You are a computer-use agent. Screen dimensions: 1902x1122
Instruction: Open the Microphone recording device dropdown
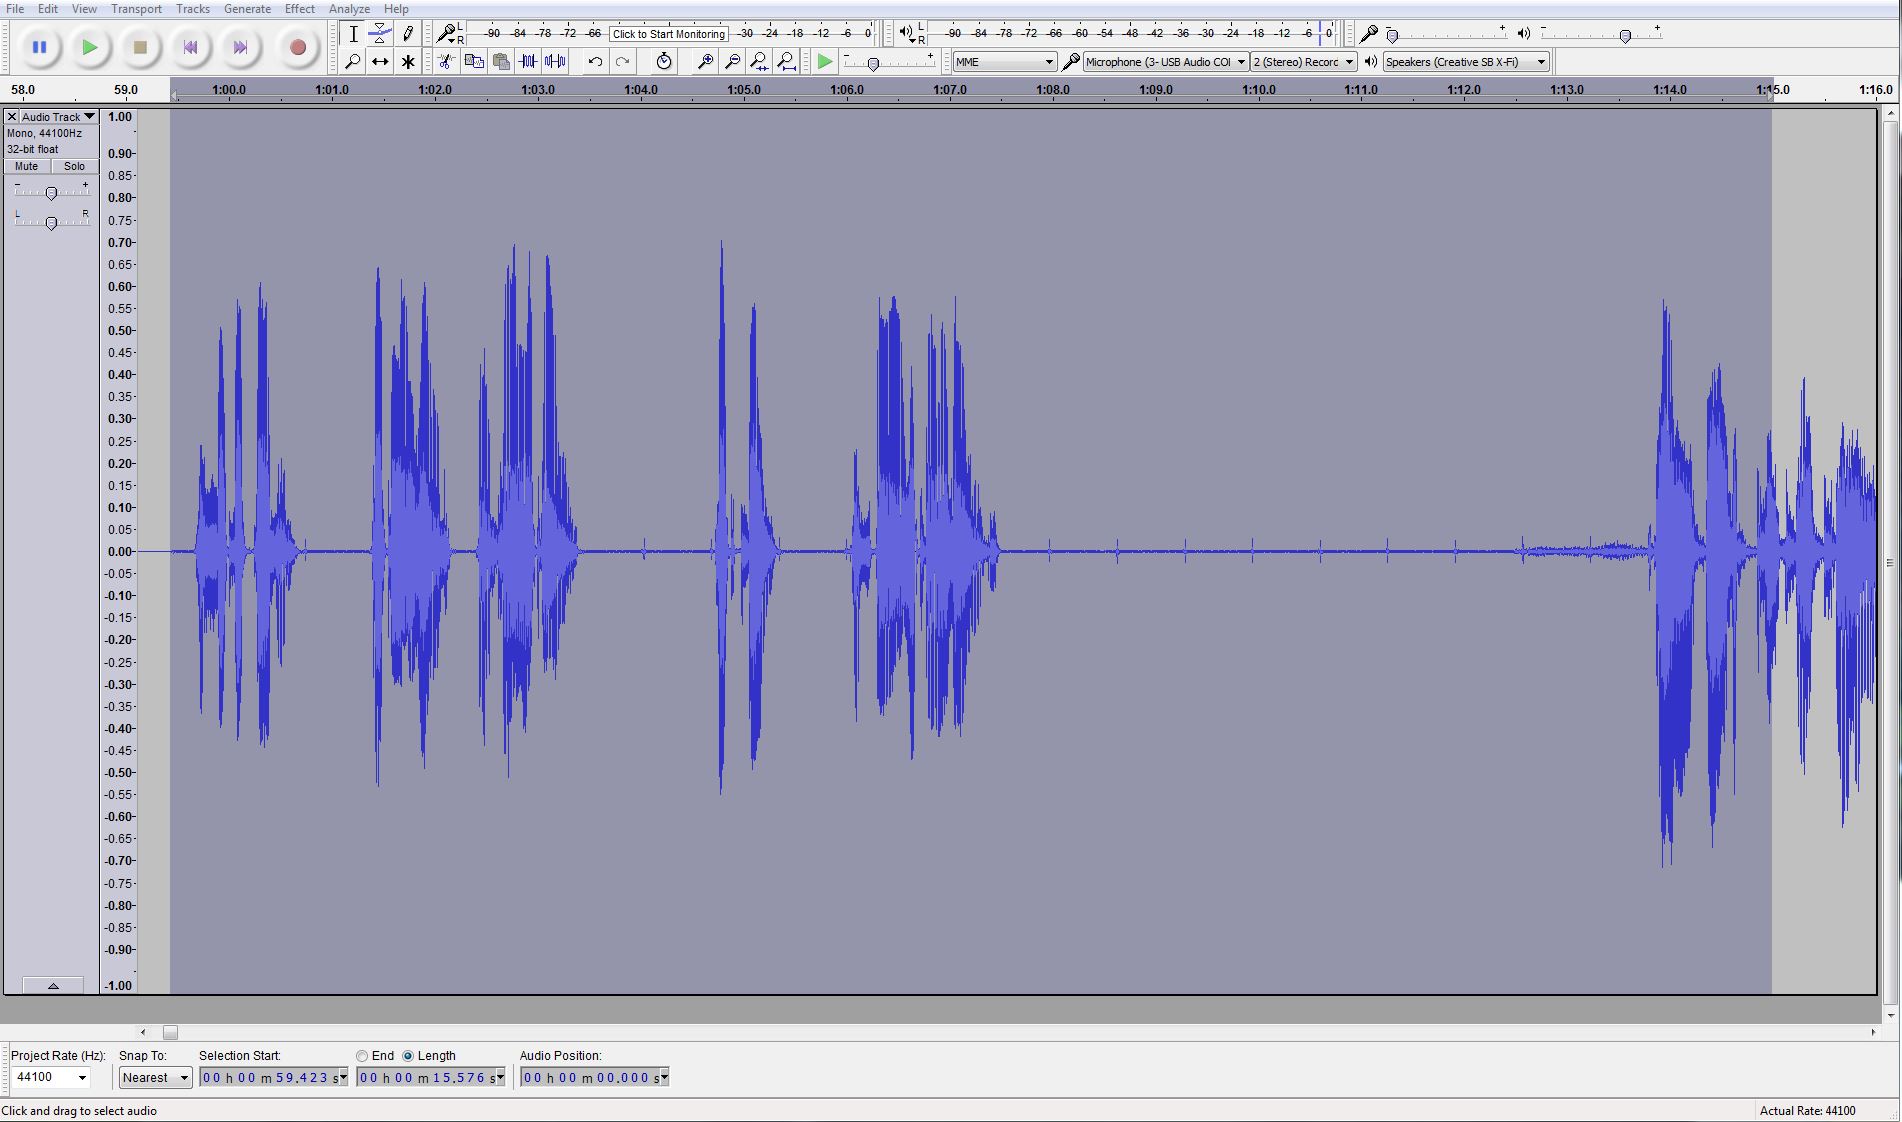(x=1165, y=62)
